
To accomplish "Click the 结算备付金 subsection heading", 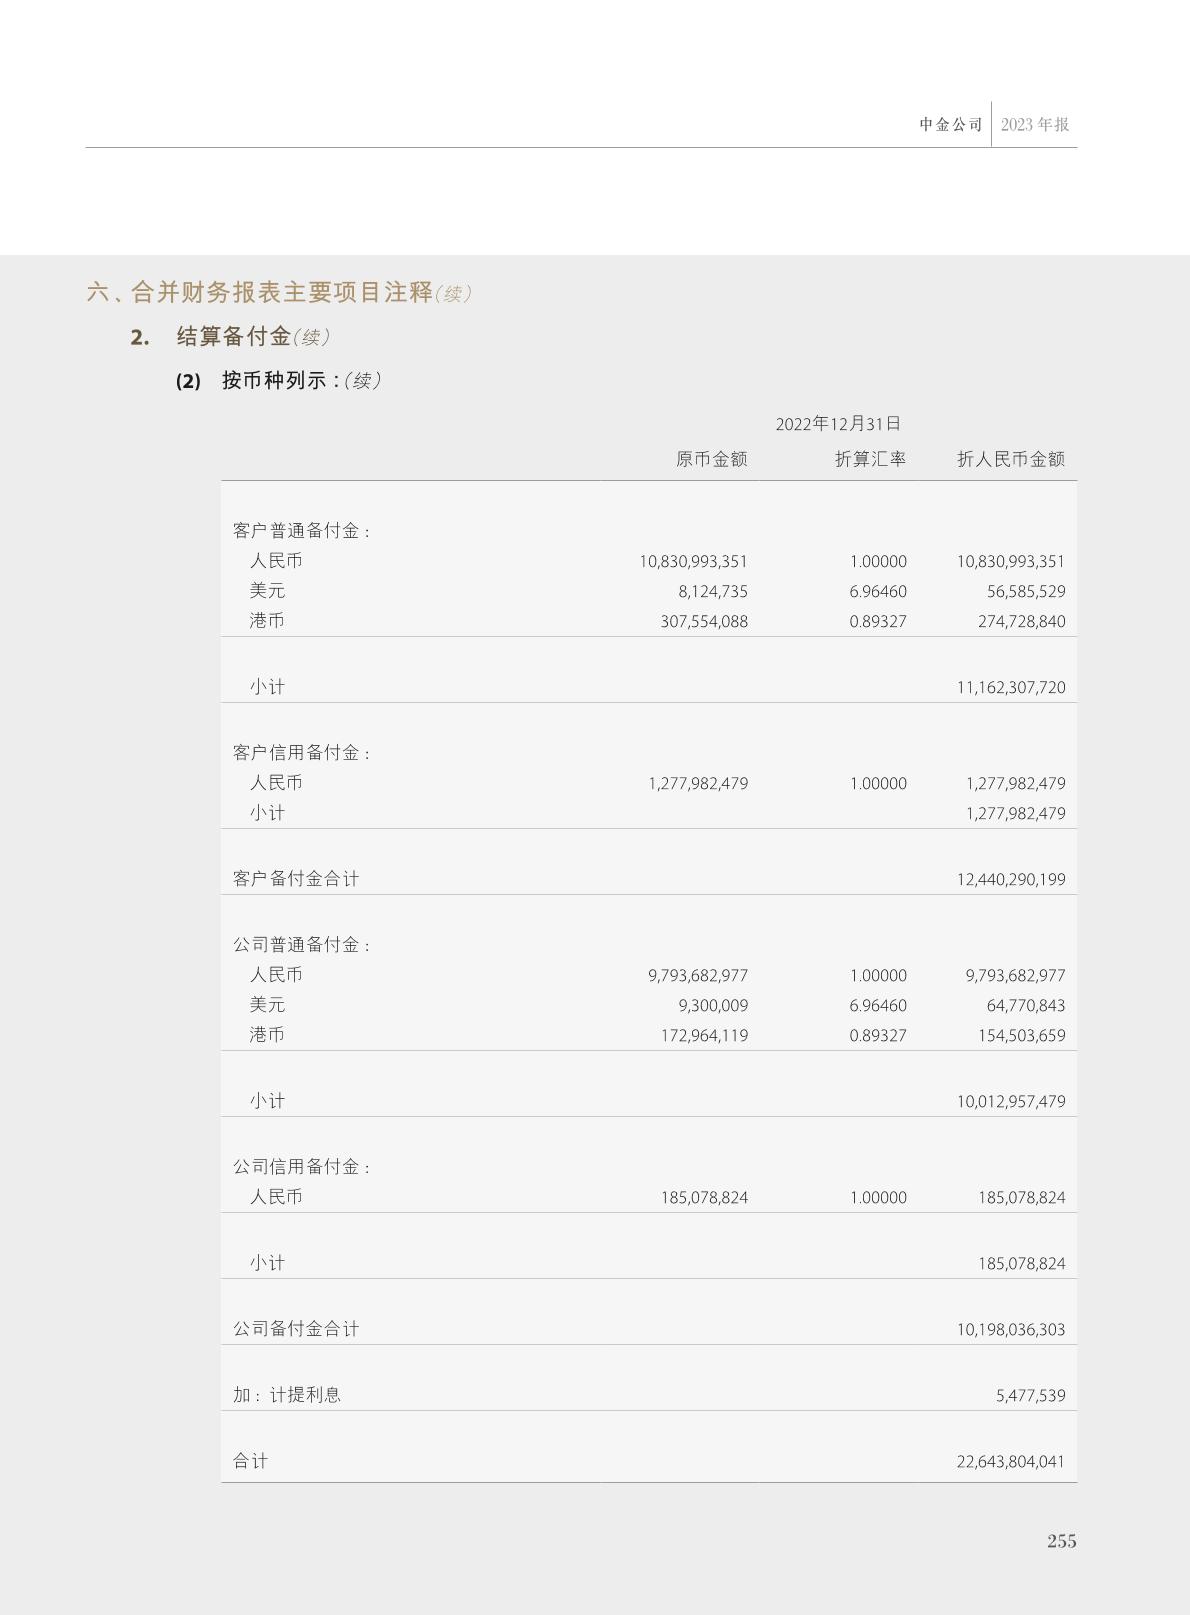I will pyautogui.click(x=233, y=337).
